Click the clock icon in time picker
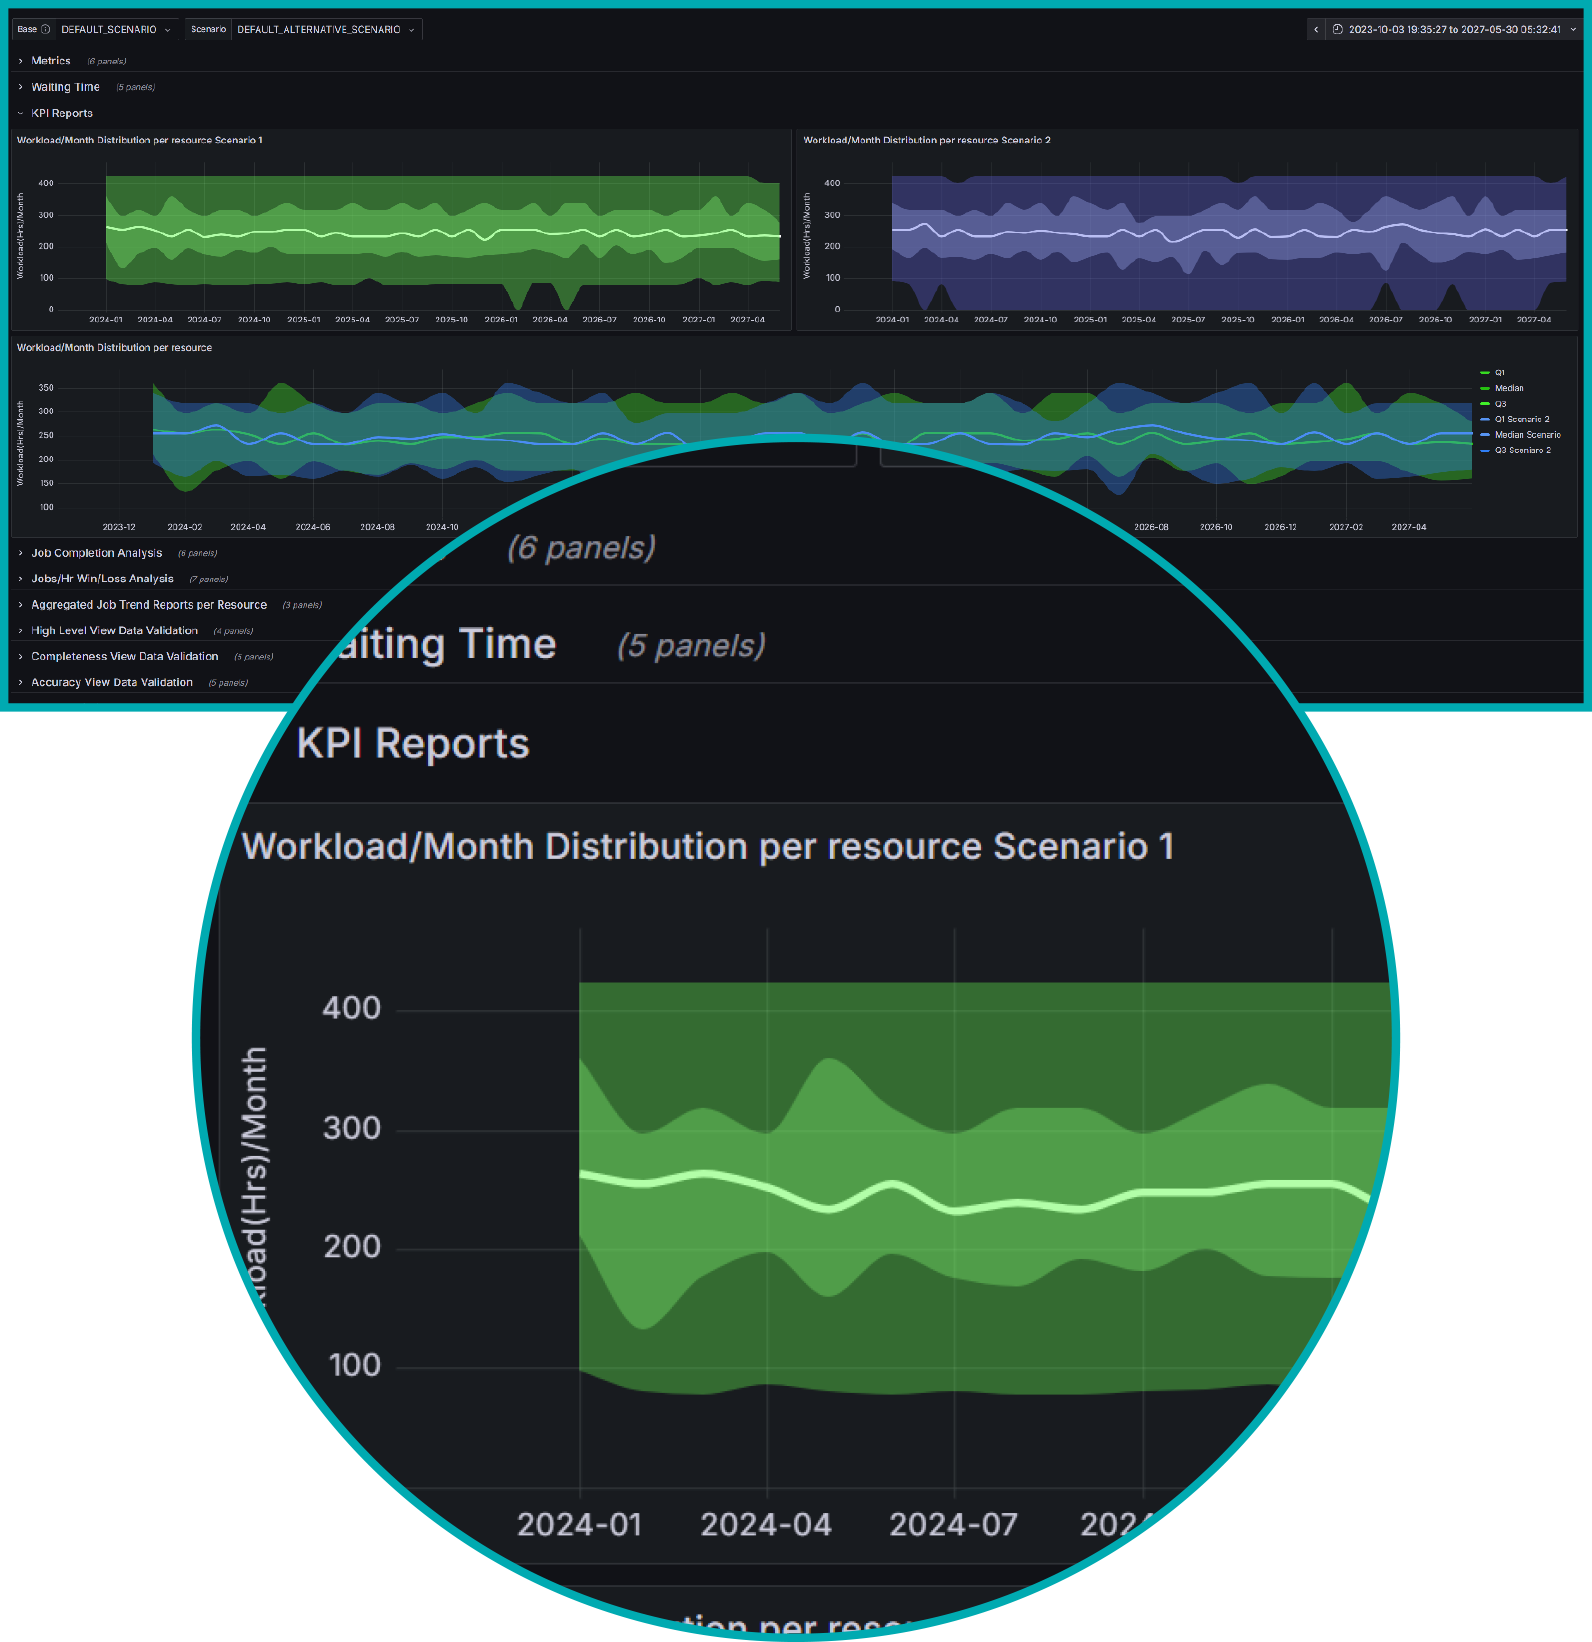 pos(1338,30)
